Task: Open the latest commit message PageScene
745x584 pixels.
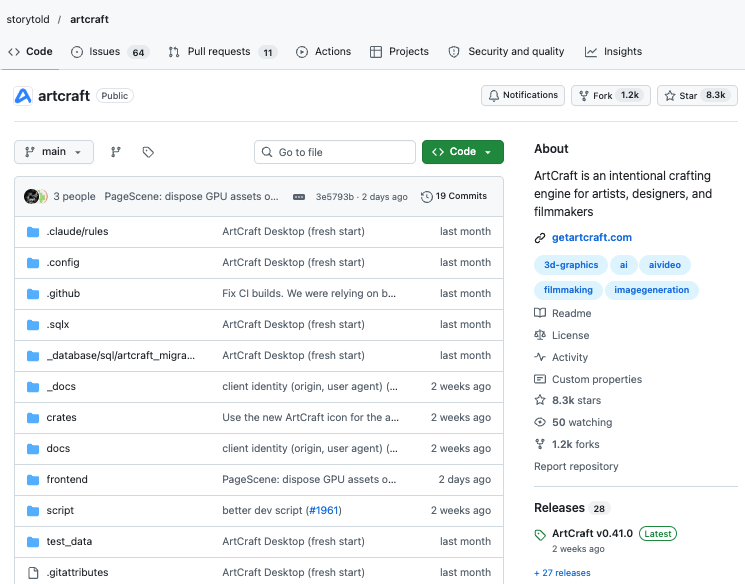Action: point(191,196)
